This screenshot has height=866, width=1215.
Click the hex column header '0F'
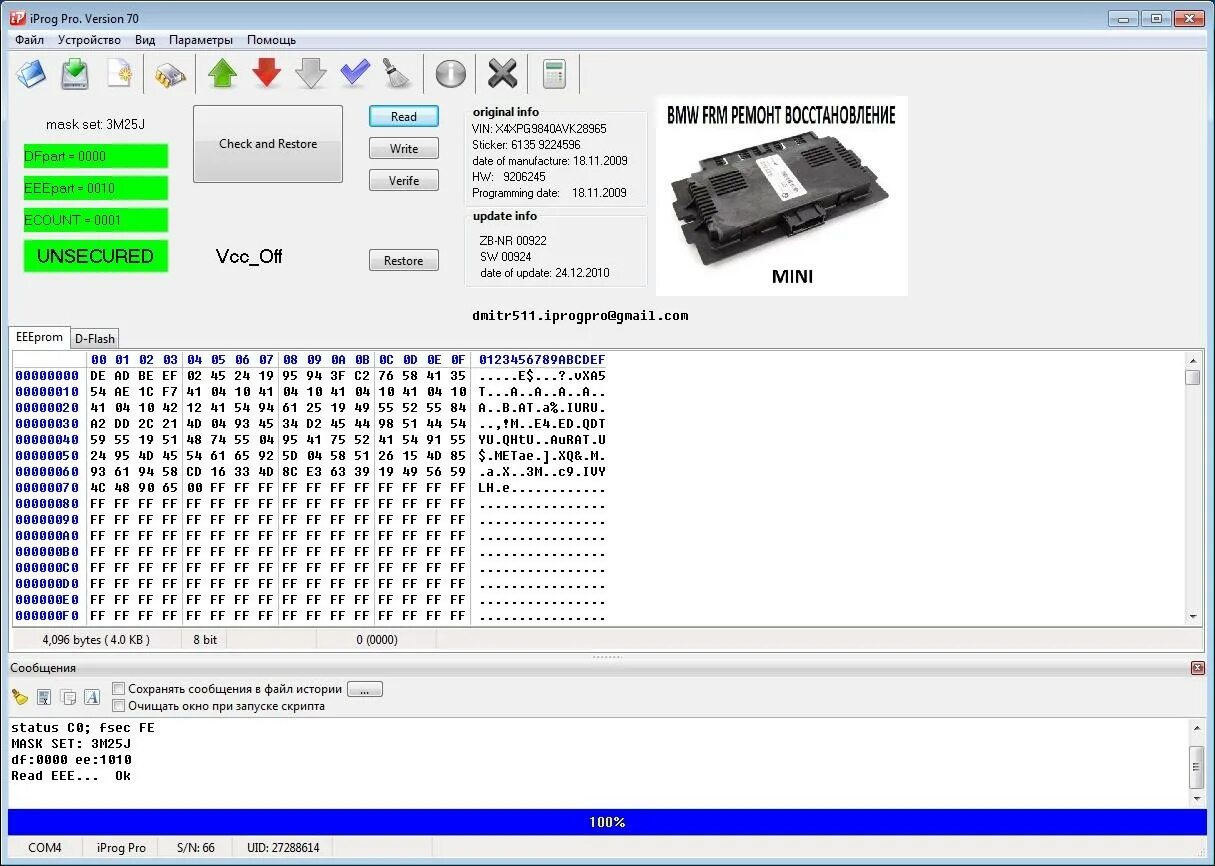(x=458, y=360)
